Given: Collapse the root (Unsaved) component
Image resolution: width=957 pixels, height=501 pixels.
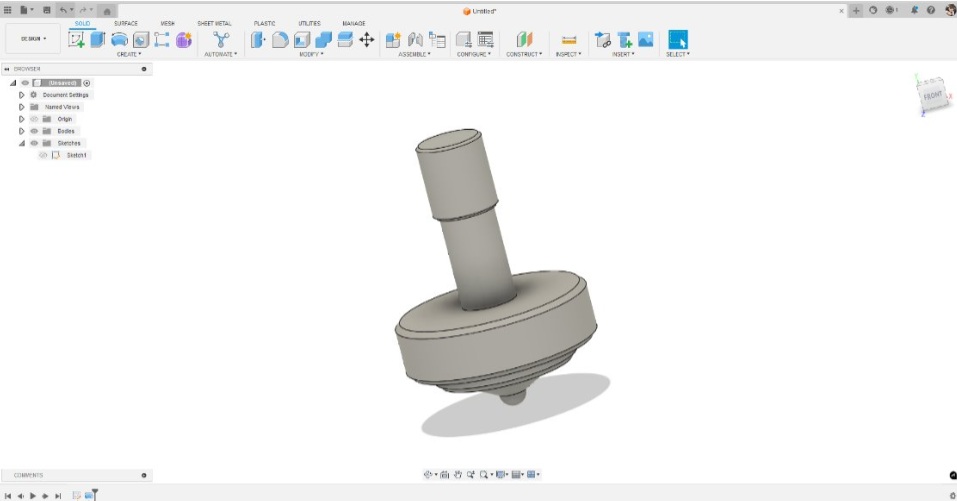Looking at the screenshot, I should point(13,83).
